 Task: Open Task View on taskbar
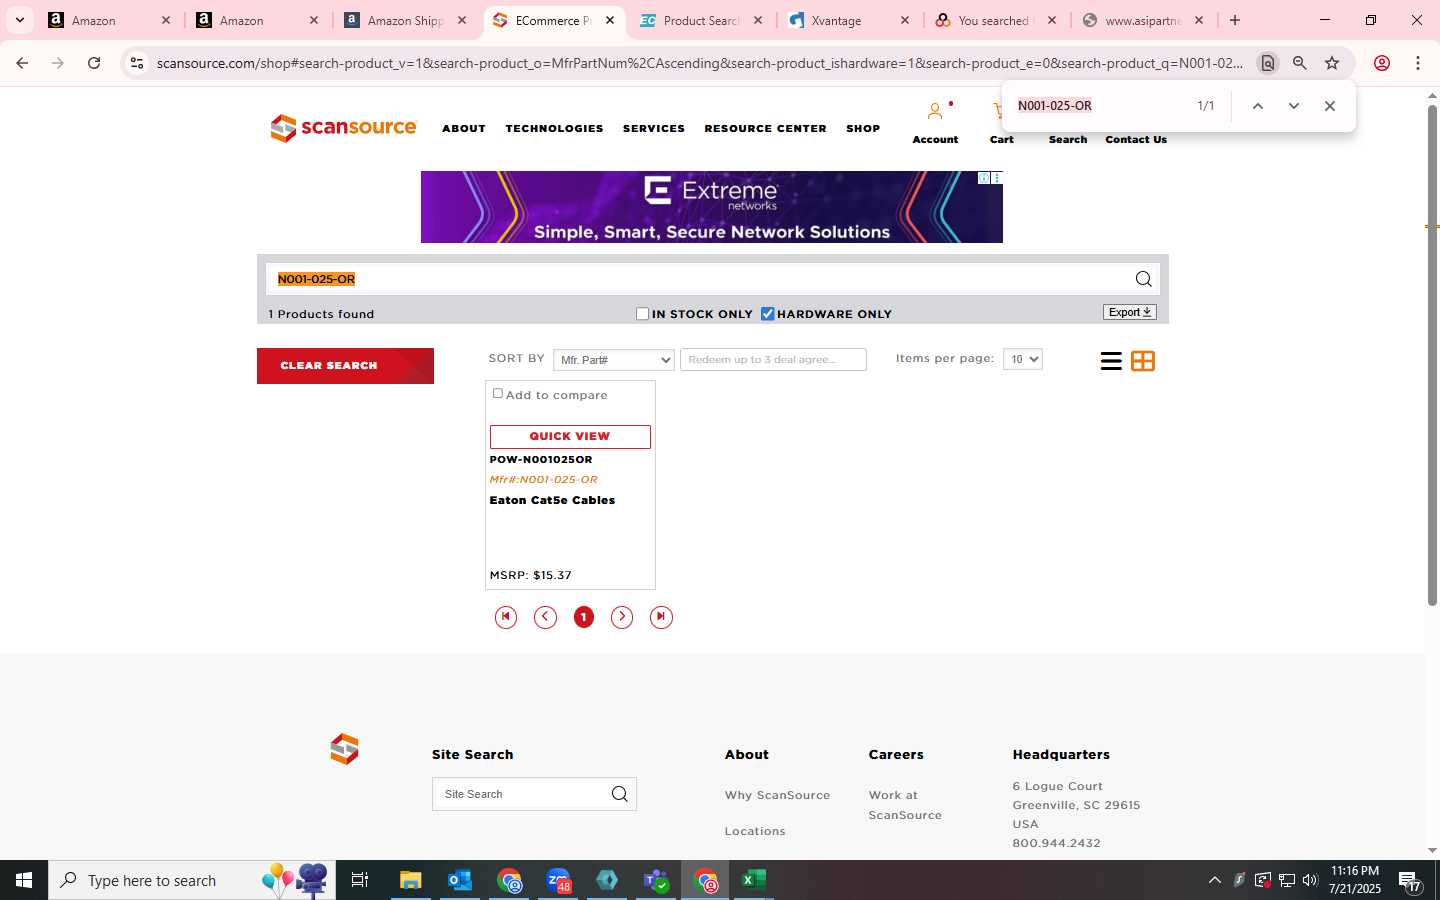pyautogui.click(x=360, y=880)
